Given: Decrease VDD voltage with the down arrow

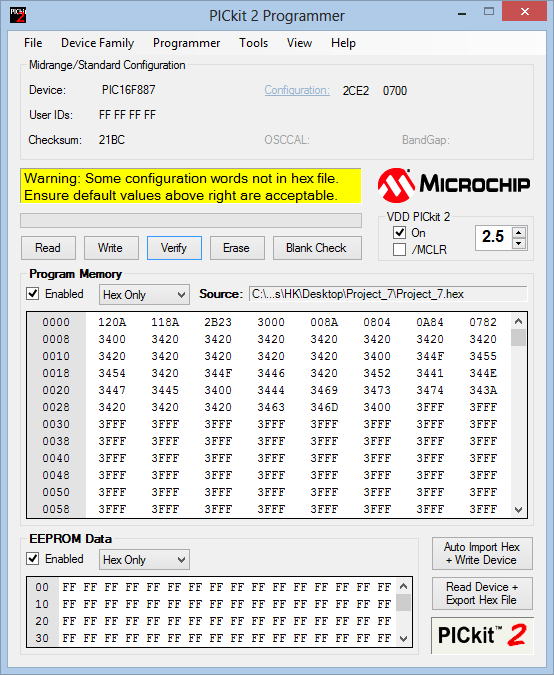Looking at the screenshot, I should 519,244.
